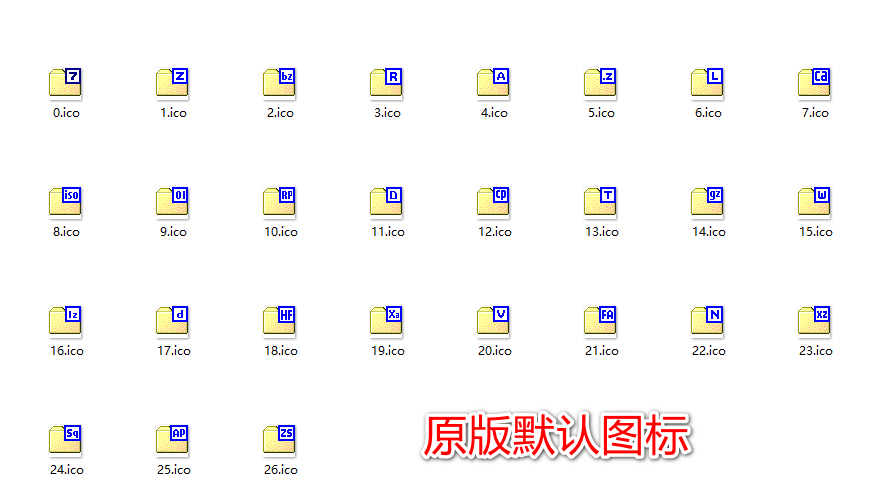Screen dimensions: 870x497
Task: Select the 17.ico d archive icon
Action: click(173, 322)
